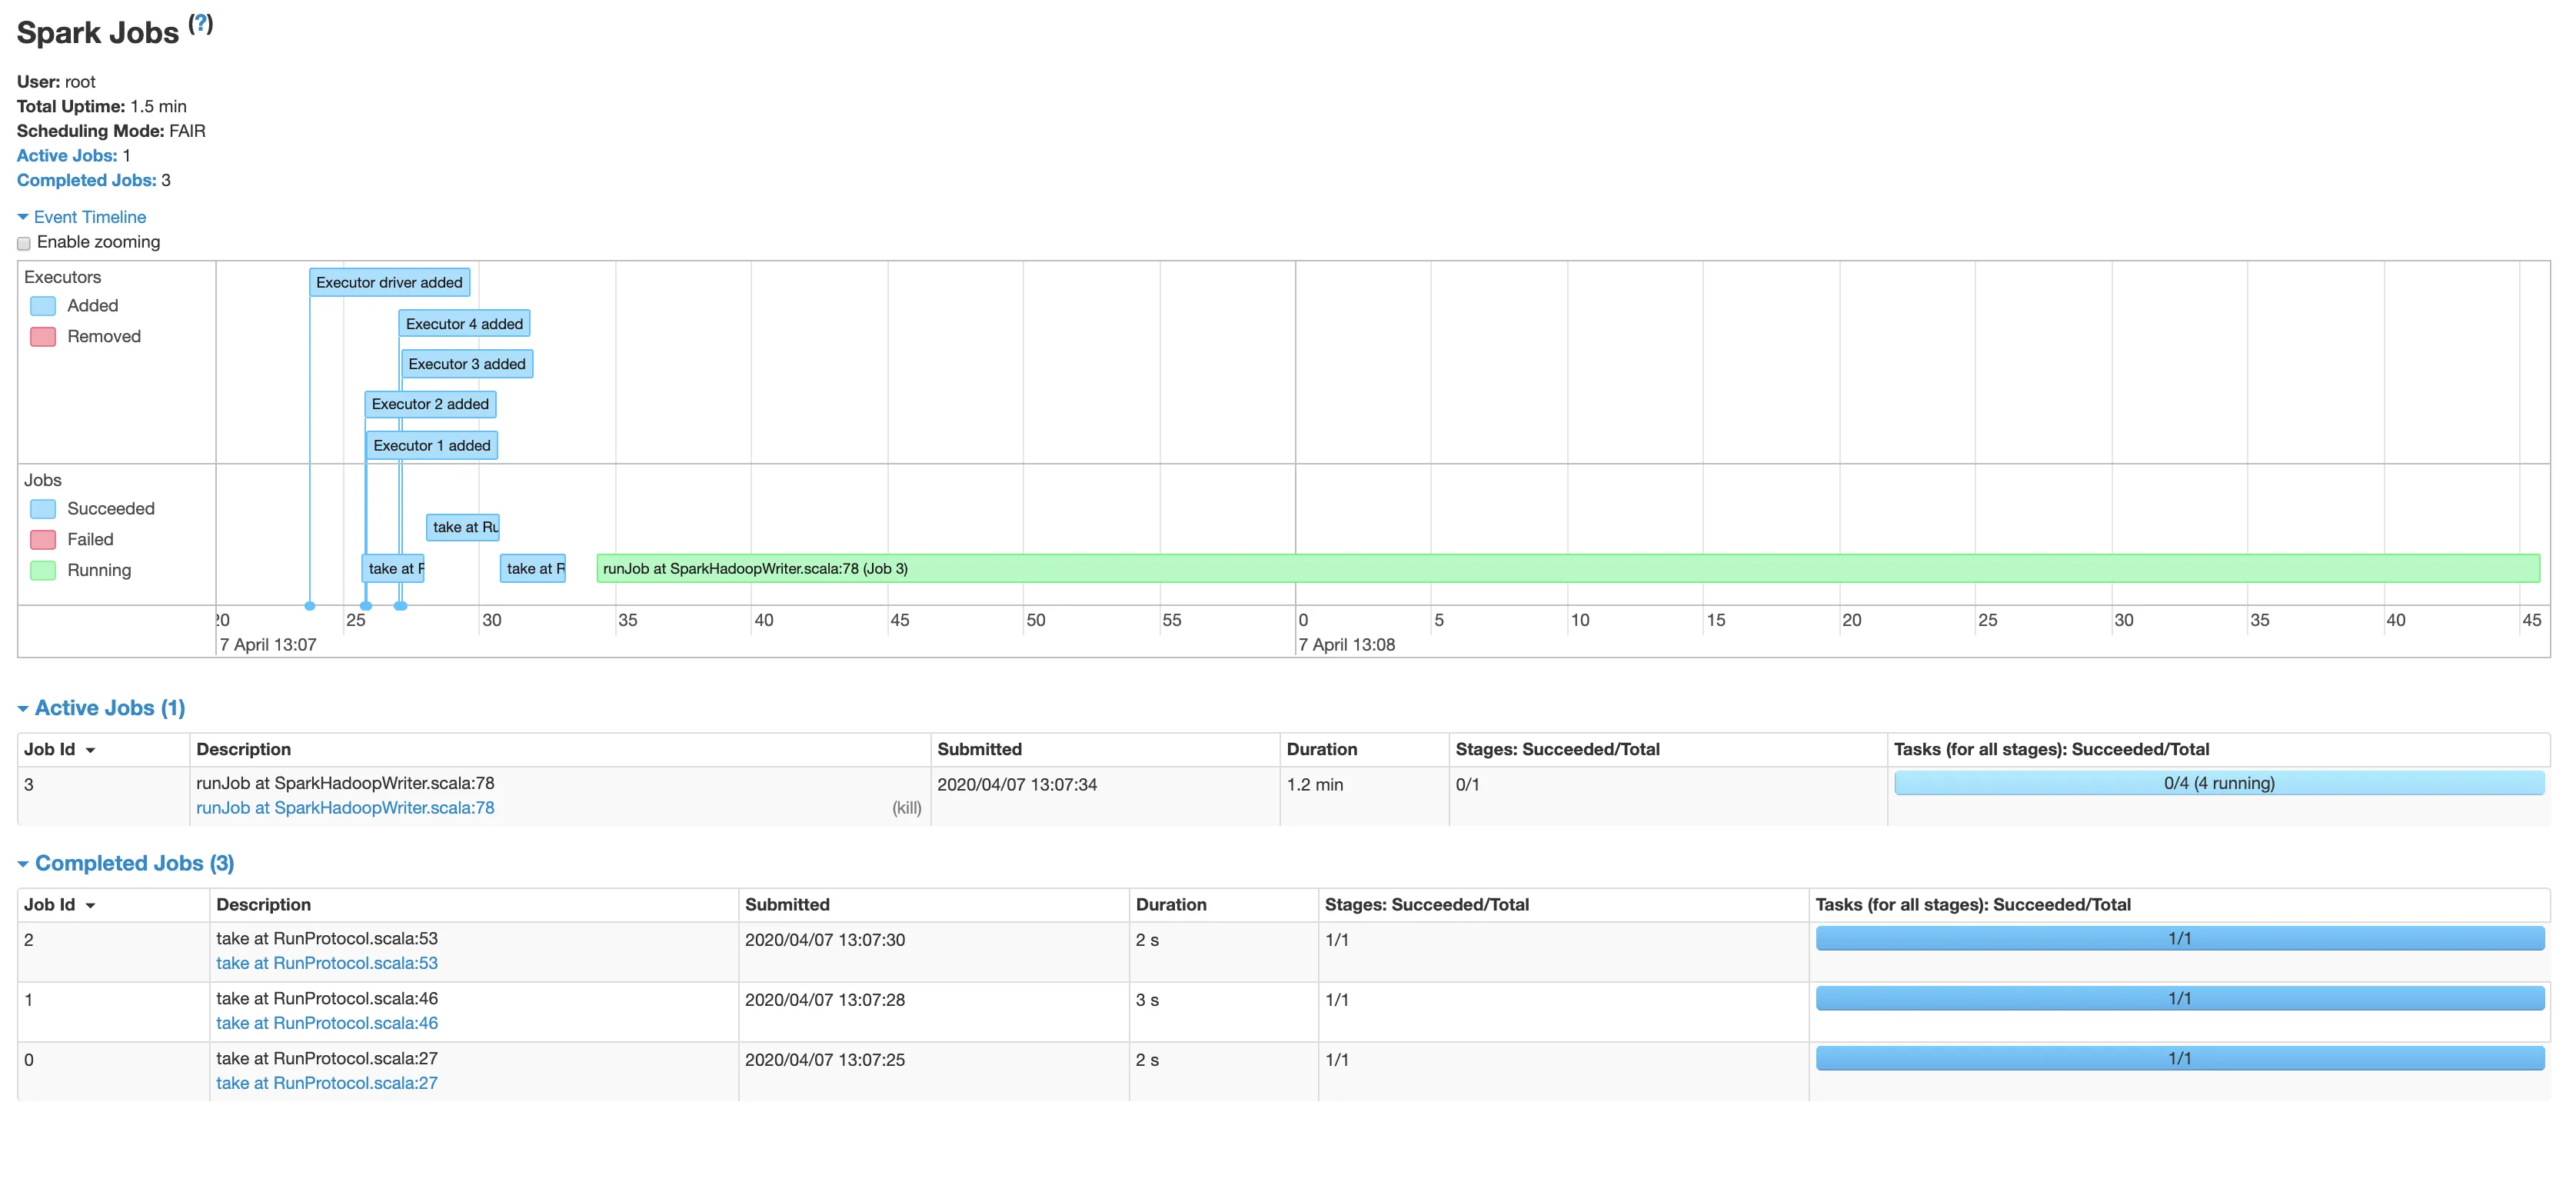Open runJob at SparkHadoopWriter.scala:78 link

[345, 808]
